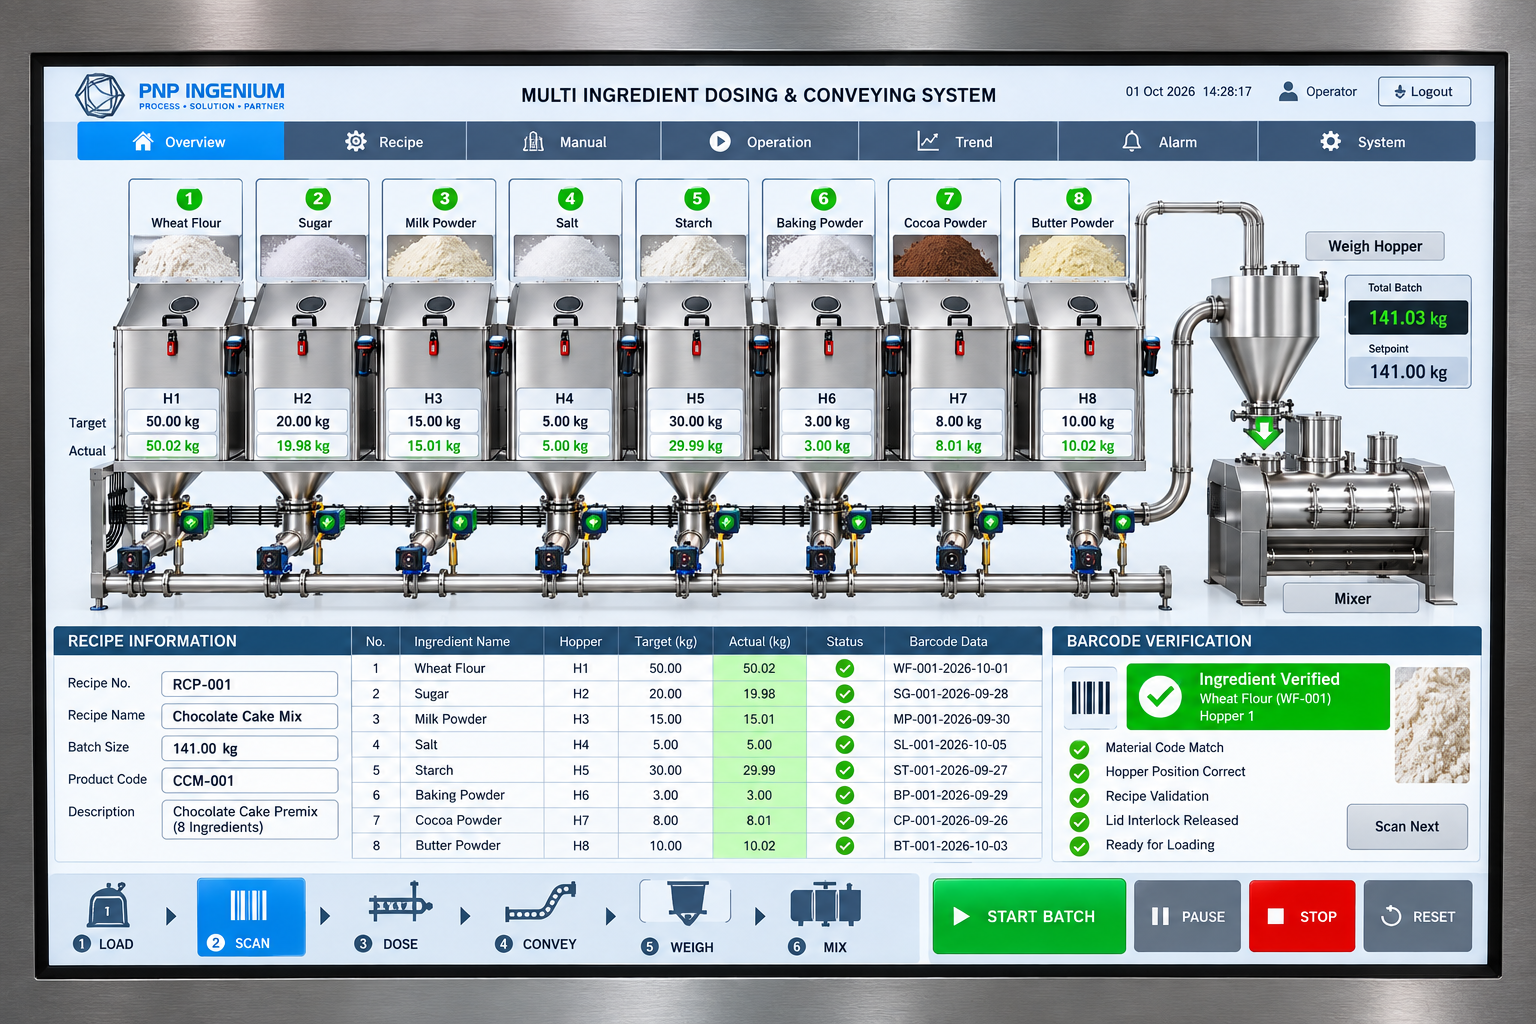Select the LOAD step icon
The image size is (1536, 1024).
click(108, 906)
